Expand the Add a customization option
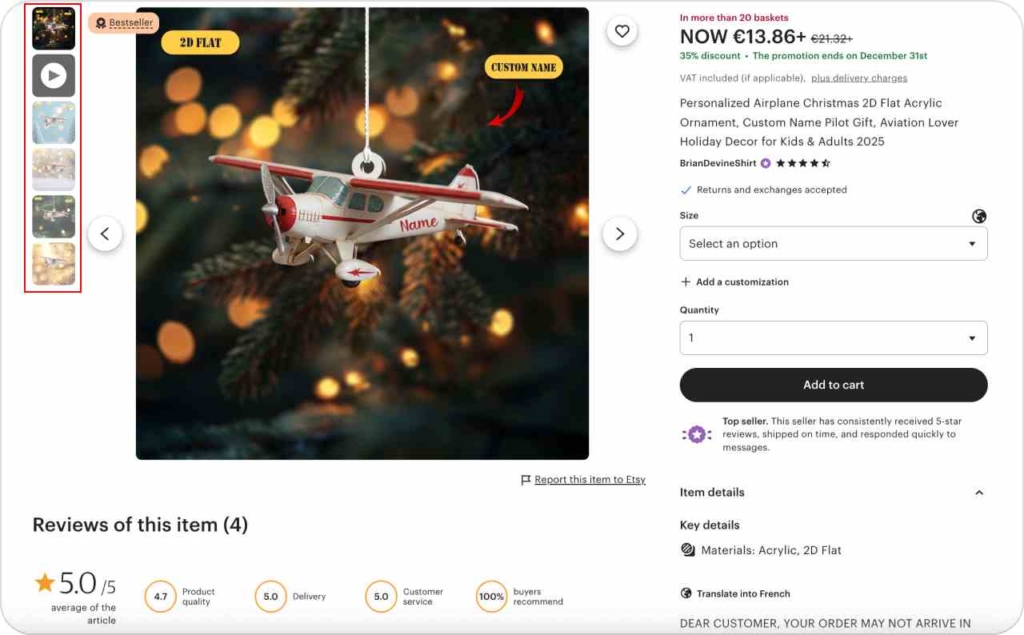Screen dimensions: 1024x635 tap(735, 281)
